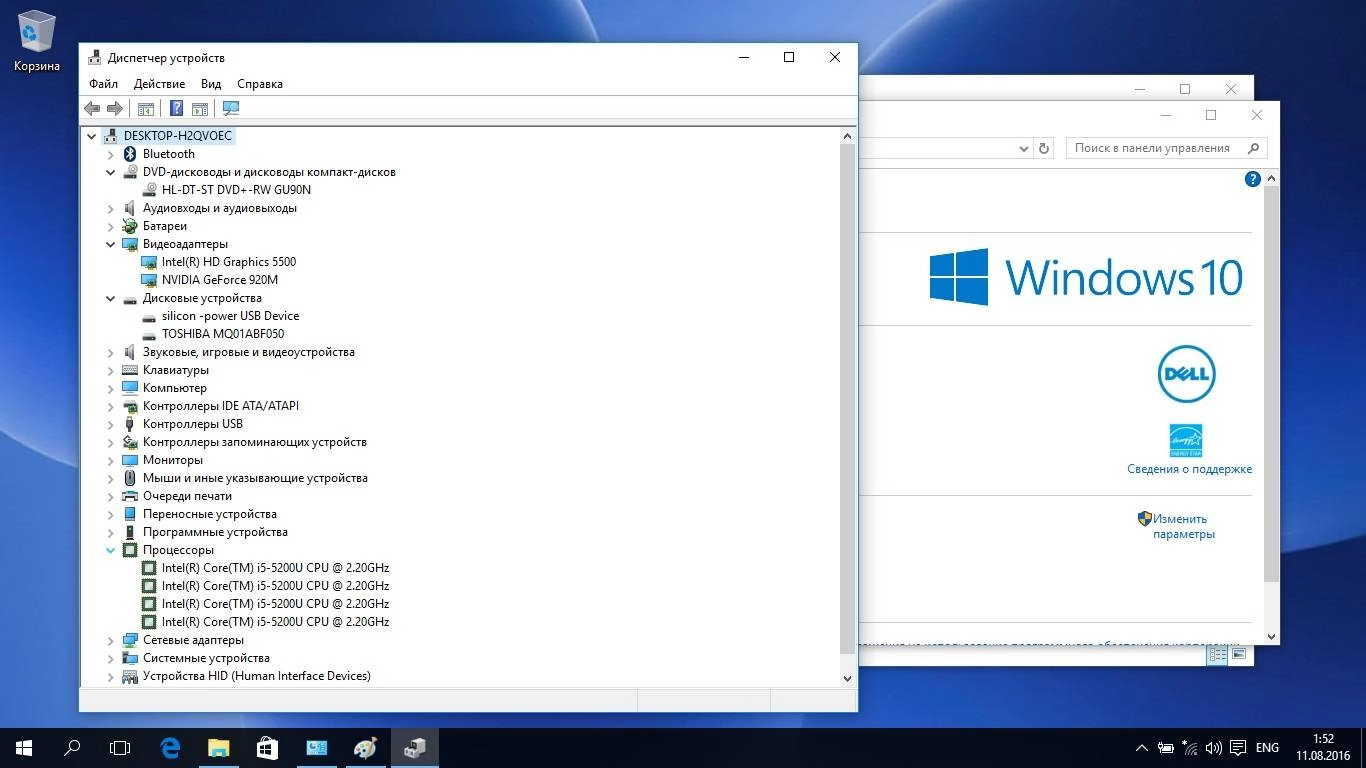
Task: Click Device Manager scrollbar up arrow
Action: click(x=847, y=136)
